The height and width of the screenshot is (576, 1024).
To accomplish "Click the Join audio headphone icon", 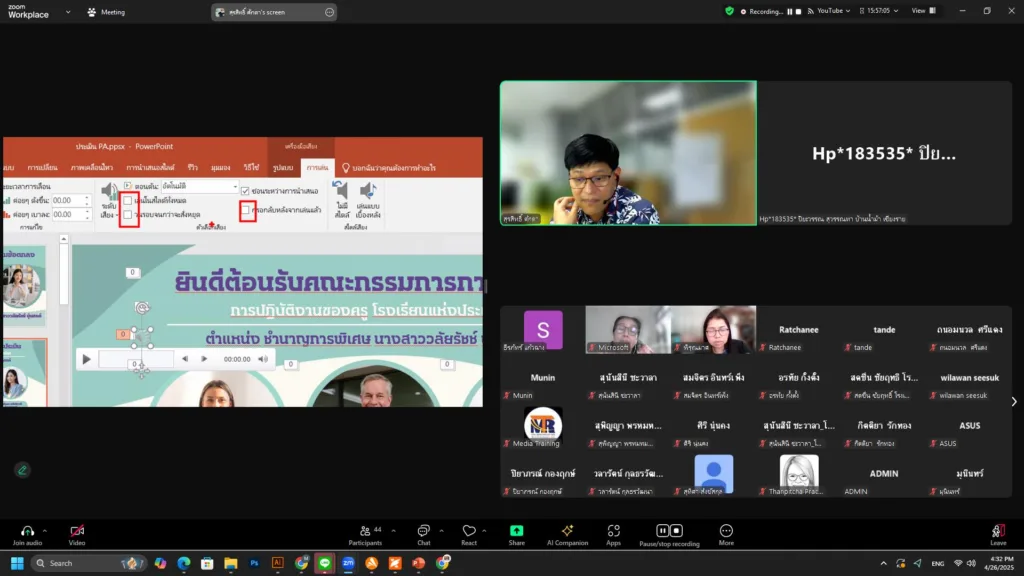I will 27,531.
